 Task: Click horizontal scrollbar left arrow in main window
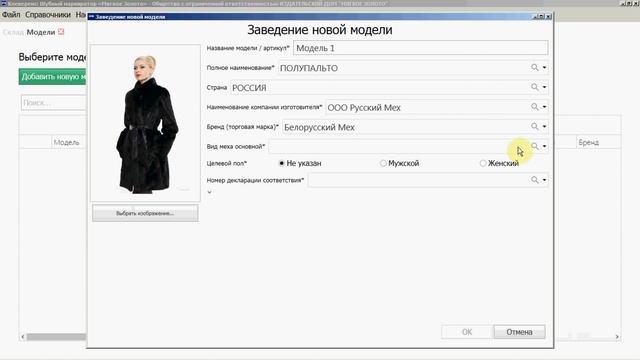pos(23,337)
